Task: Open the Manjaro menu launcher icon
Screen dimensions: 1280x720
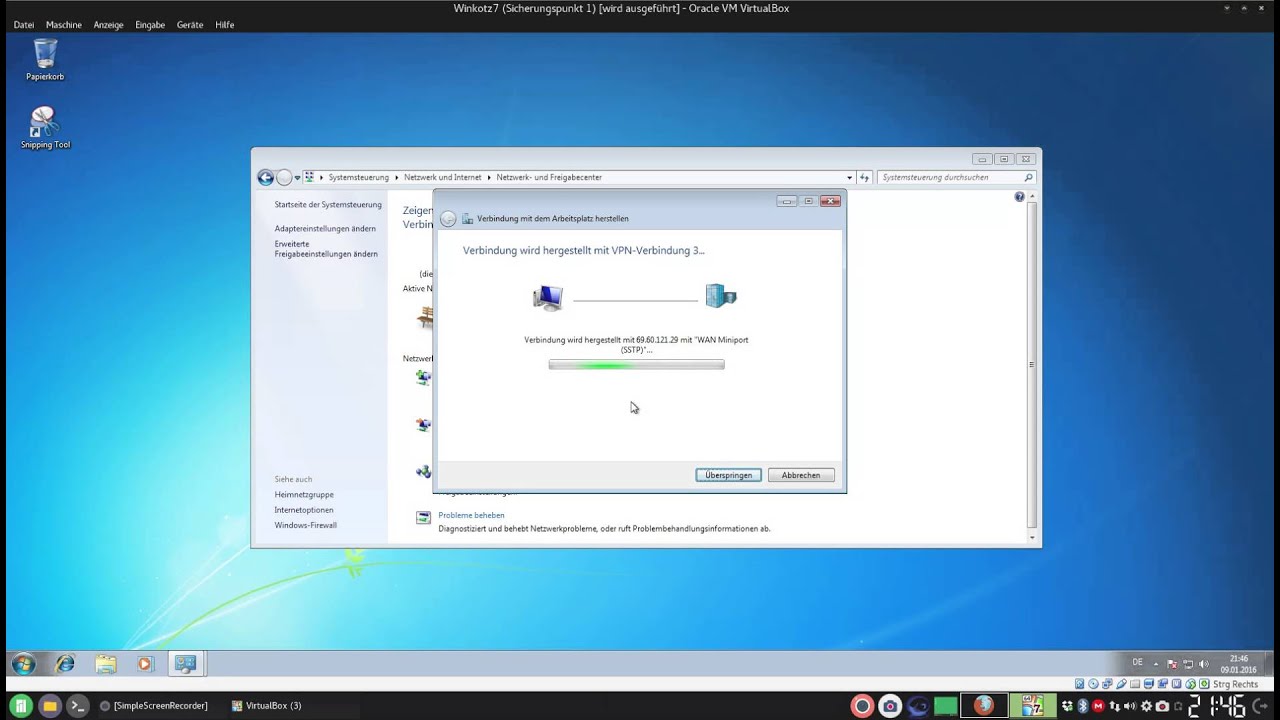Action: pyautogui.click(x=20, y=705)
